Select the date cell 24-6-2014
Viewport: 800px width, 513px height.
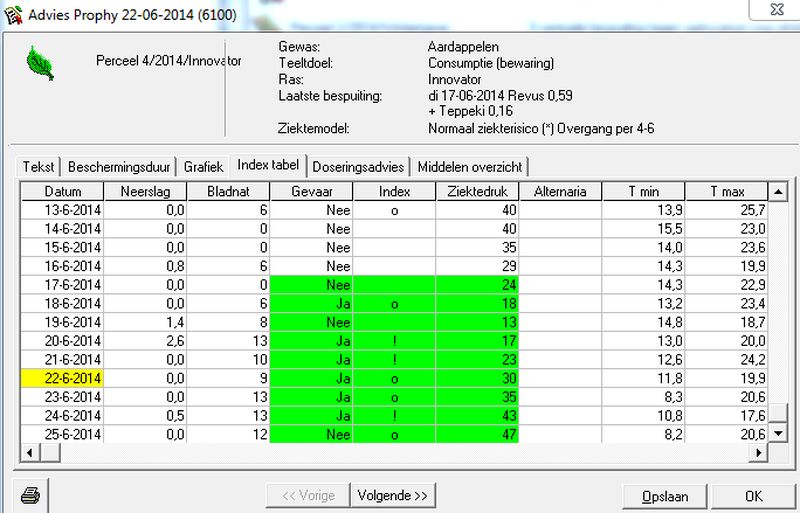[x=62, y=416]
